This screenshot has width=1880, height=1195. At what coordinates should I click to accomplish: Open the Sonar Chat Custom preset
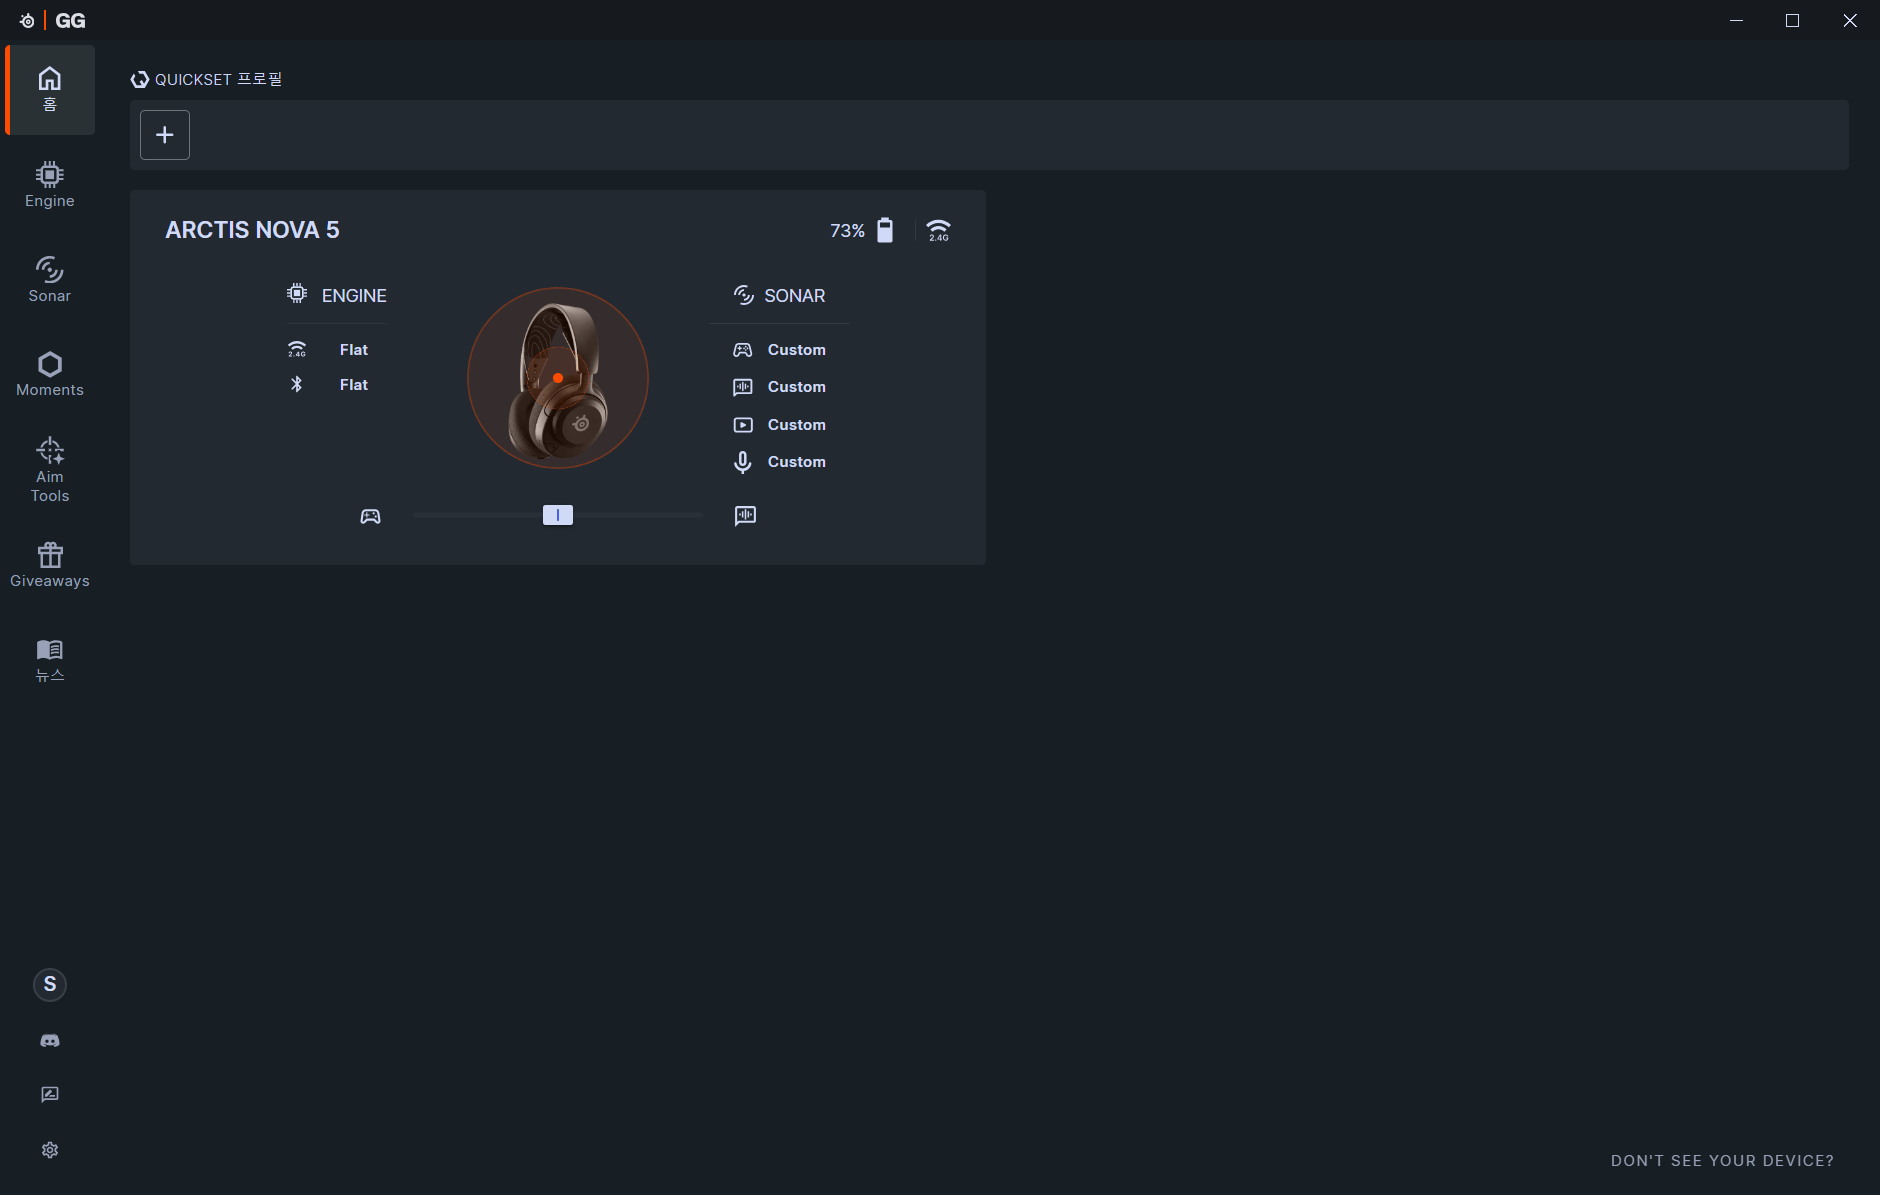click(797, 387)
